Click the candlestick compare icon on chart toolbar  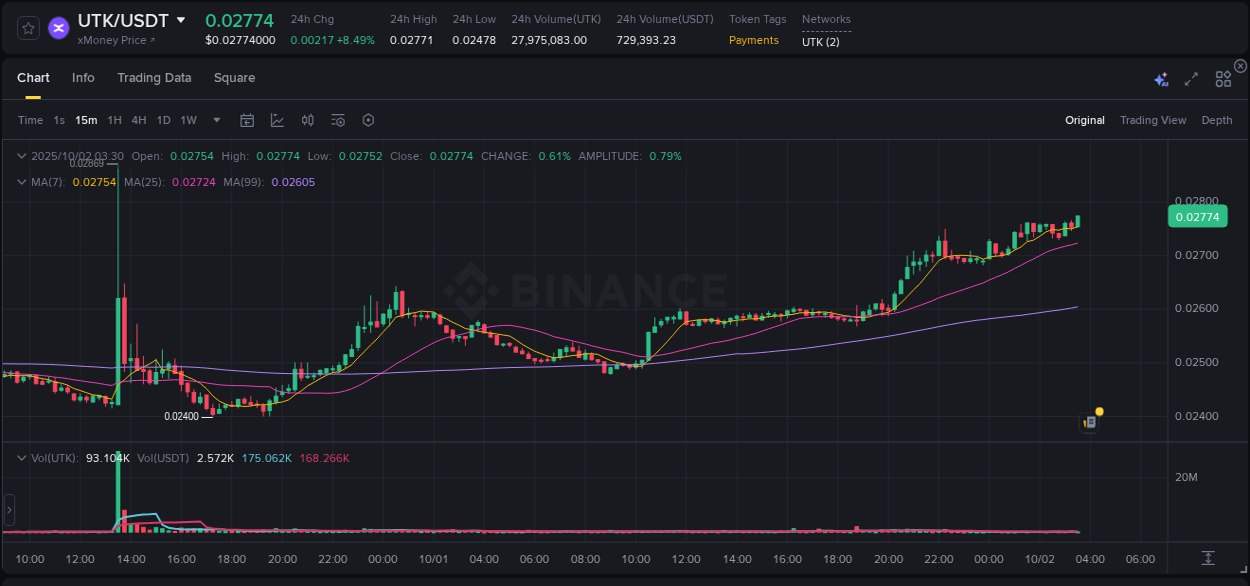(x=307, y=120)
